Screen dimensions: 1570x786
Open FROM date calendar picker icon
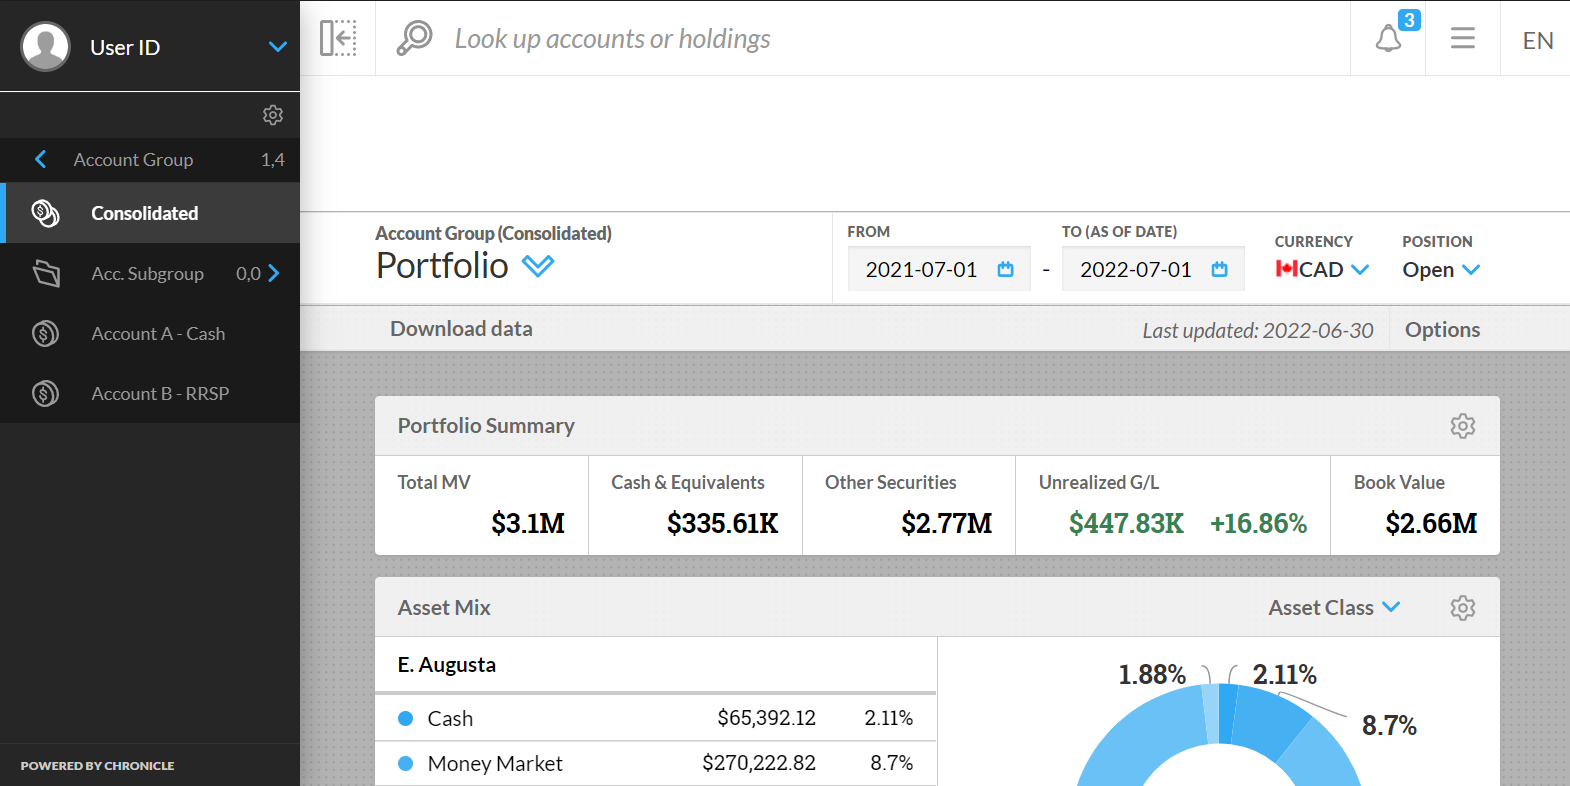pos(1005,269)
